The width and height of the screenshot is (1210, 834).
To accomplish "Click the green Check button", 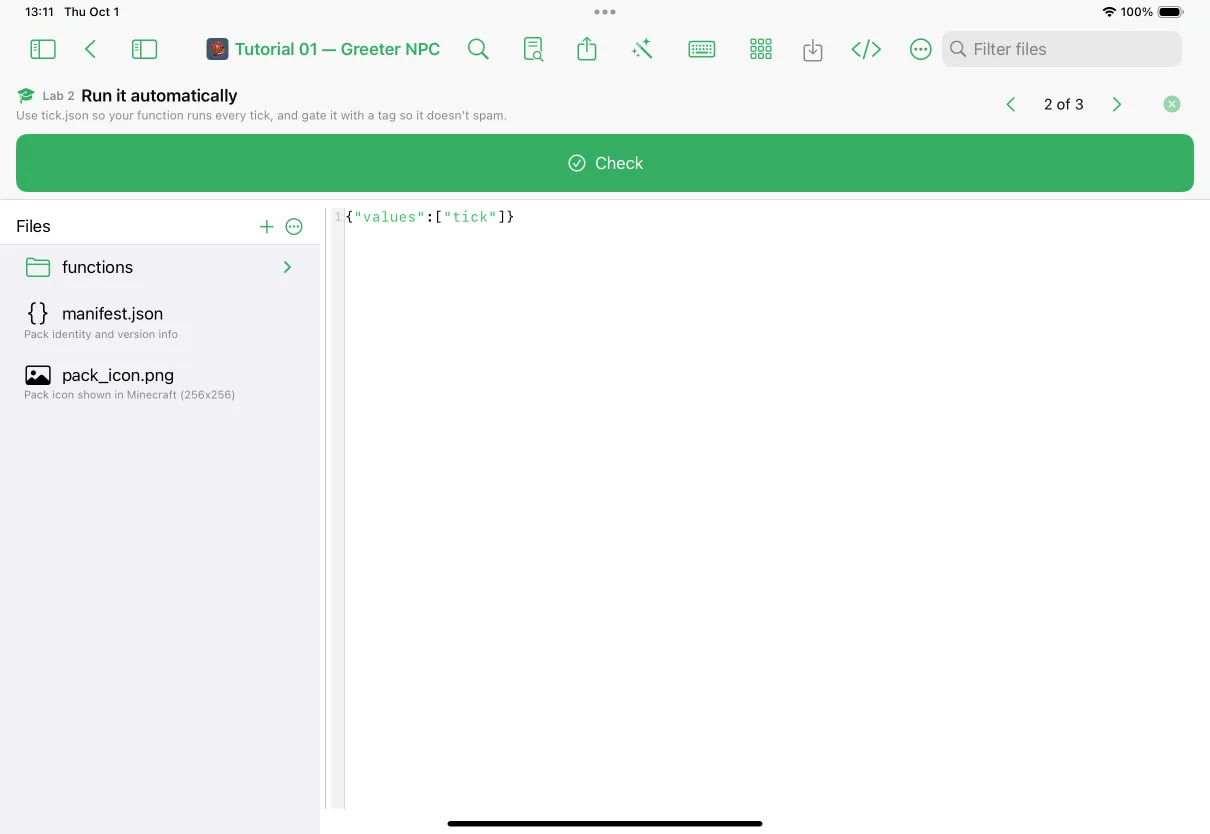I will pos(605,163).
